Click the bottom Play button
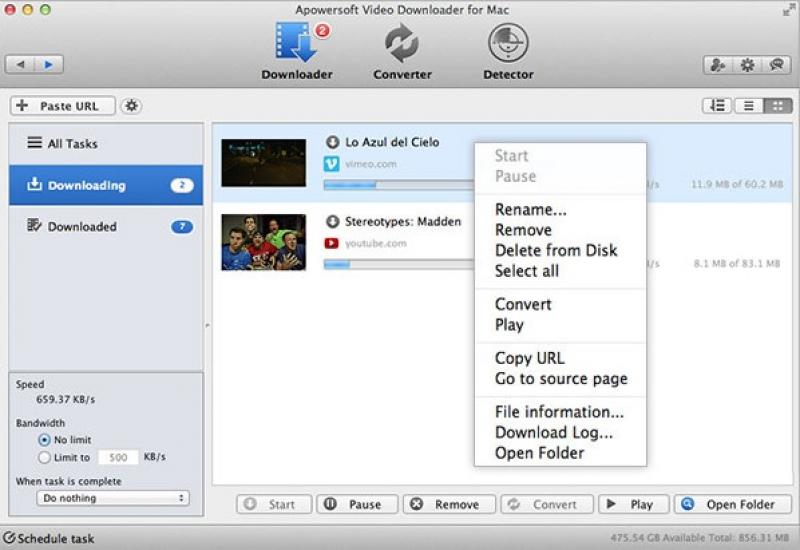This screenshot has height=550, width=800. click(x=633, y=504)
